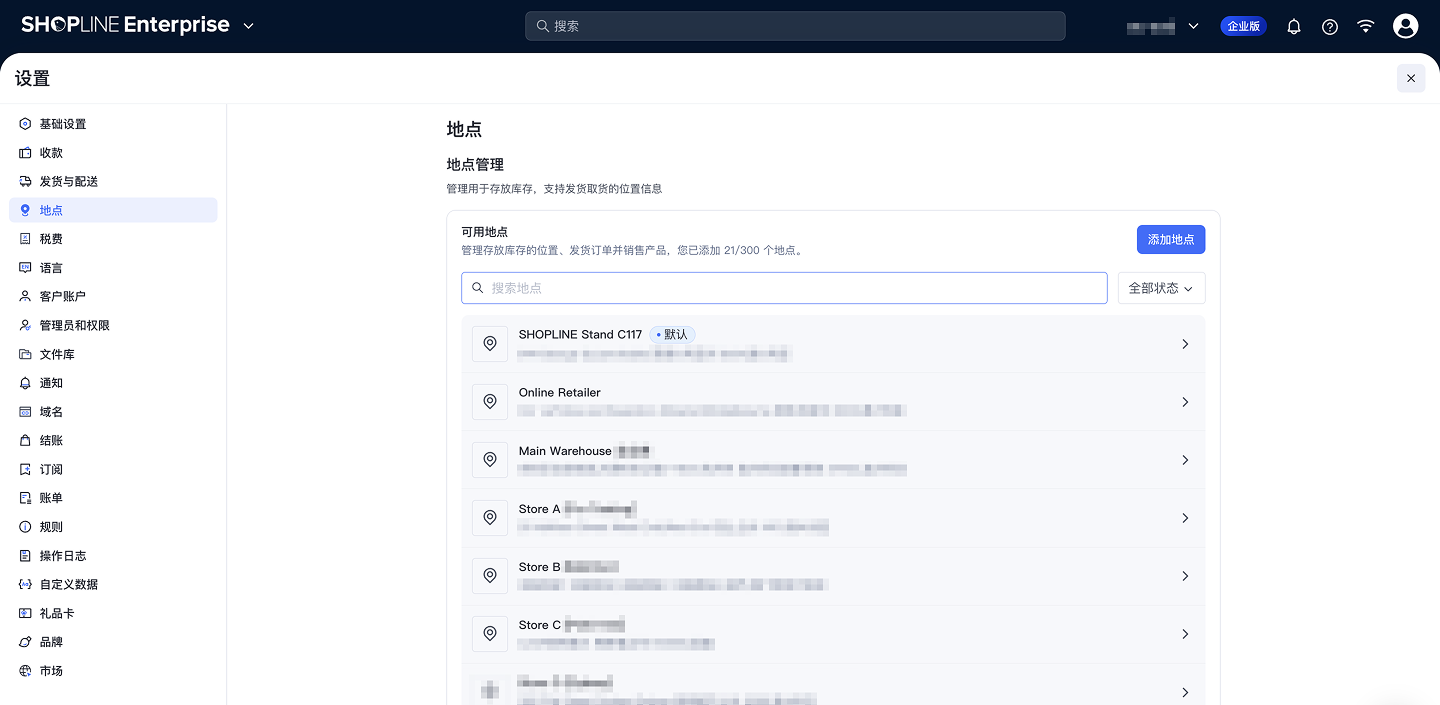1440x705 pixels.
Task: Click the 企业版 enterprise badge
Action: tap(1243, 26)
